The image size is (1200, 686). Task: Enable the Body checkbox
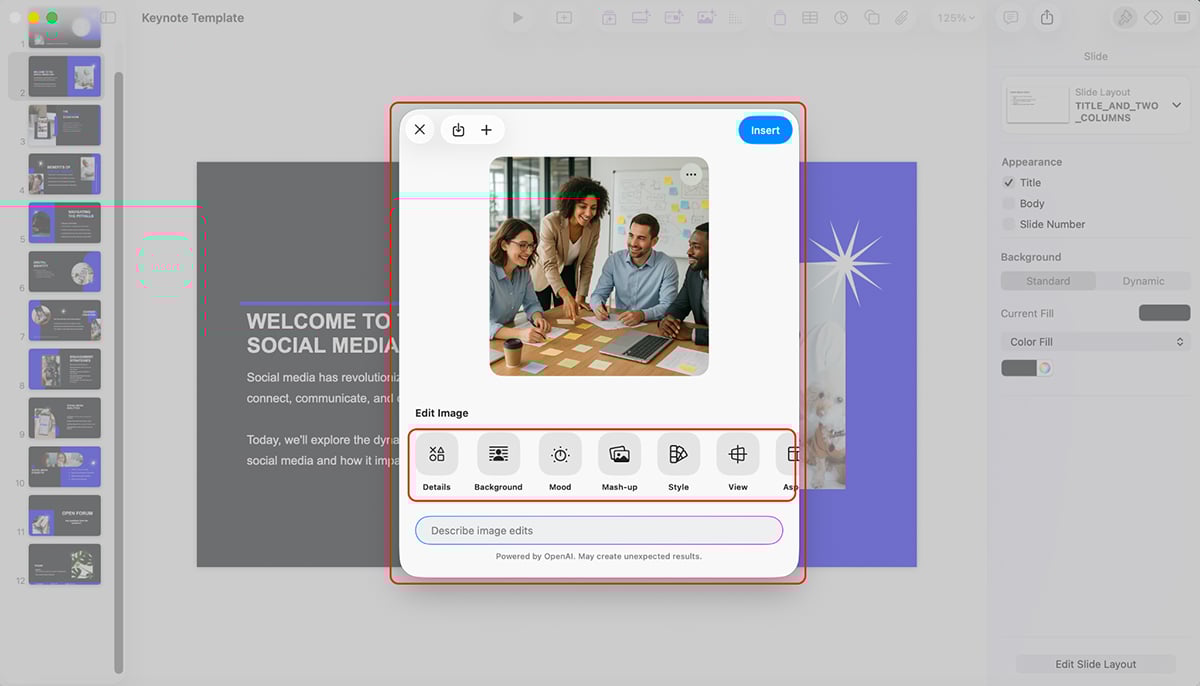(1008, 203)
